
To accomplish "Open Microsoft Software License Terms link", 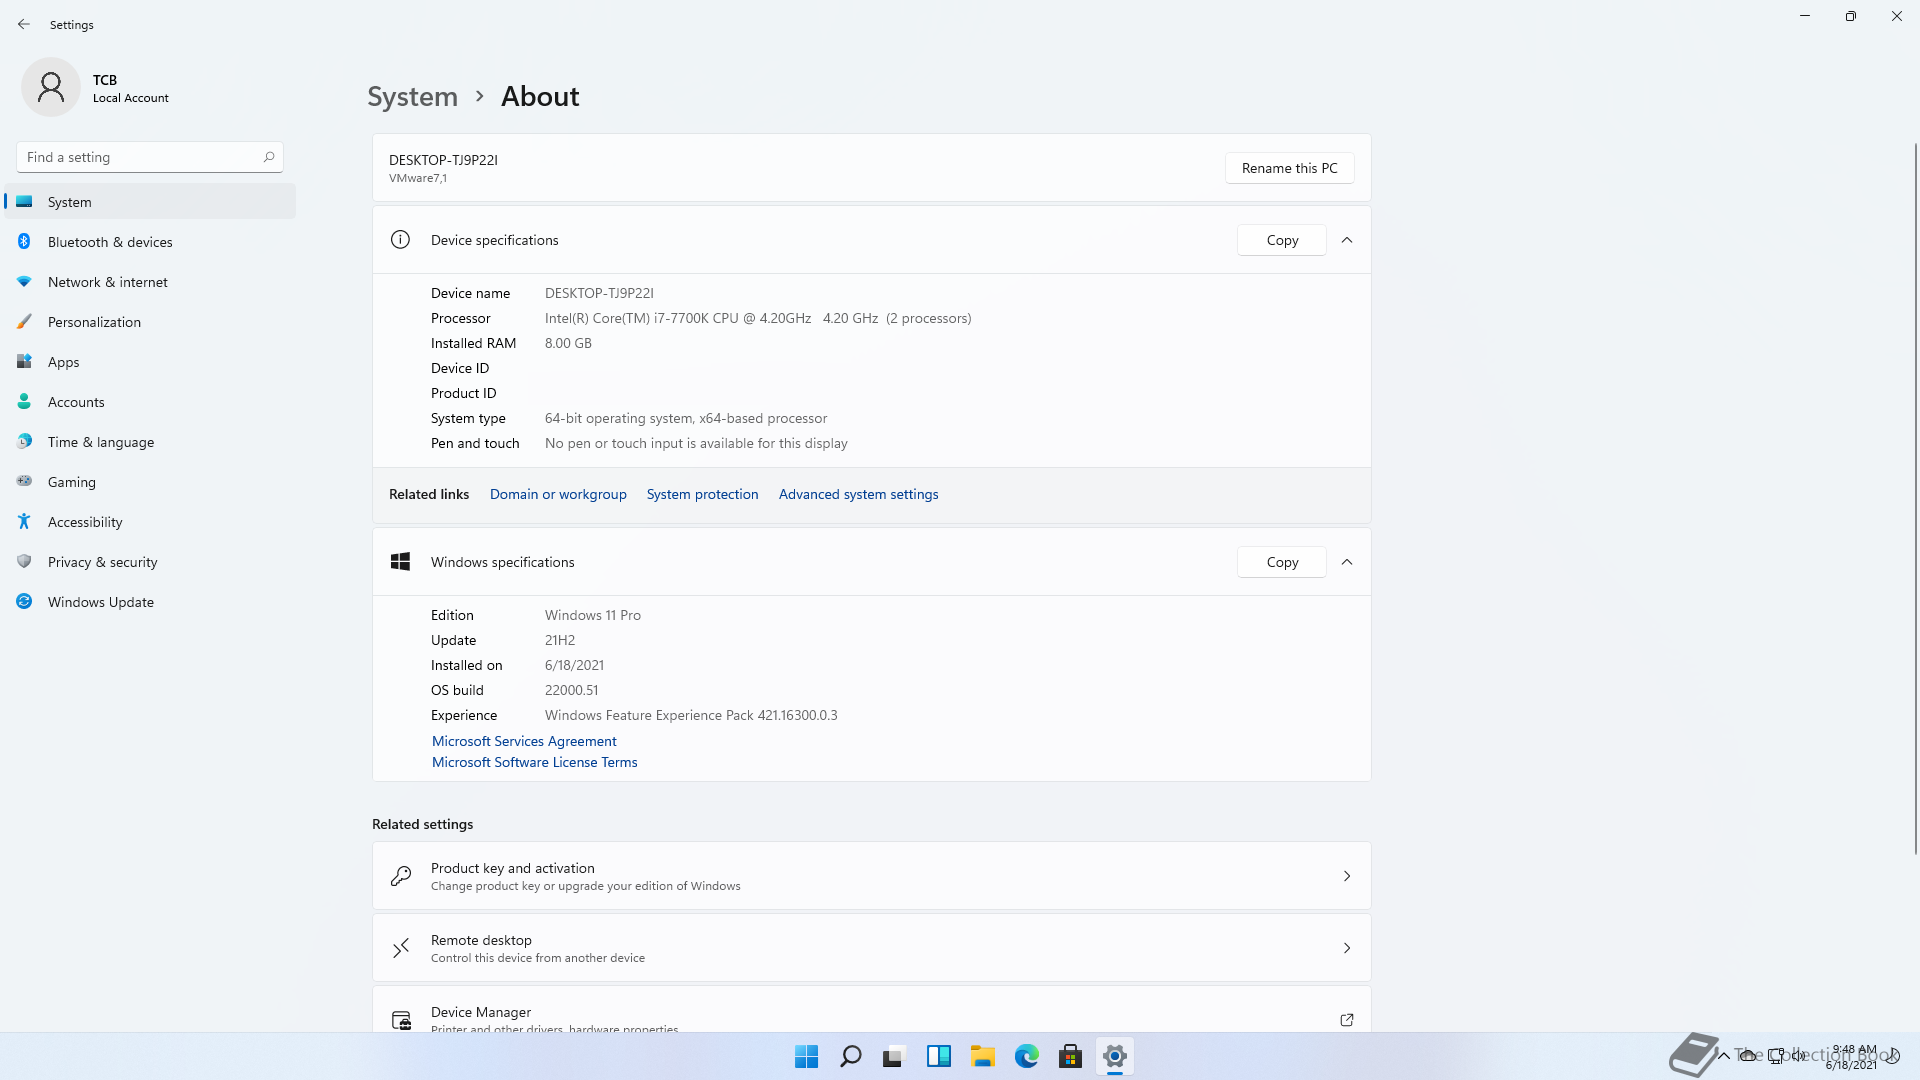I will click(x=534, y=762).
